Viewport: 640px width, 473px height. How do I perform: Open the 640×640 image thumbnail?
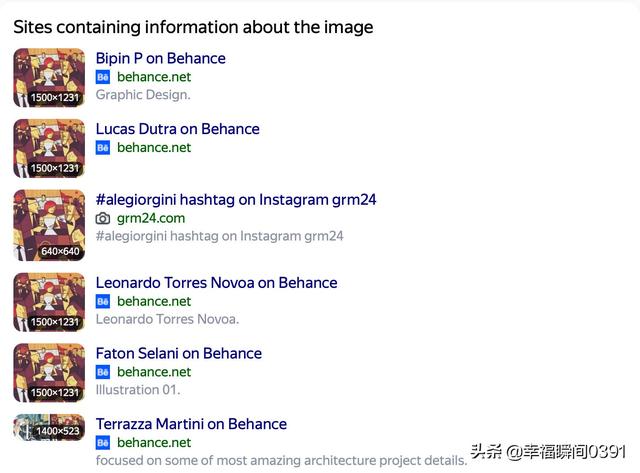[49, 225]
